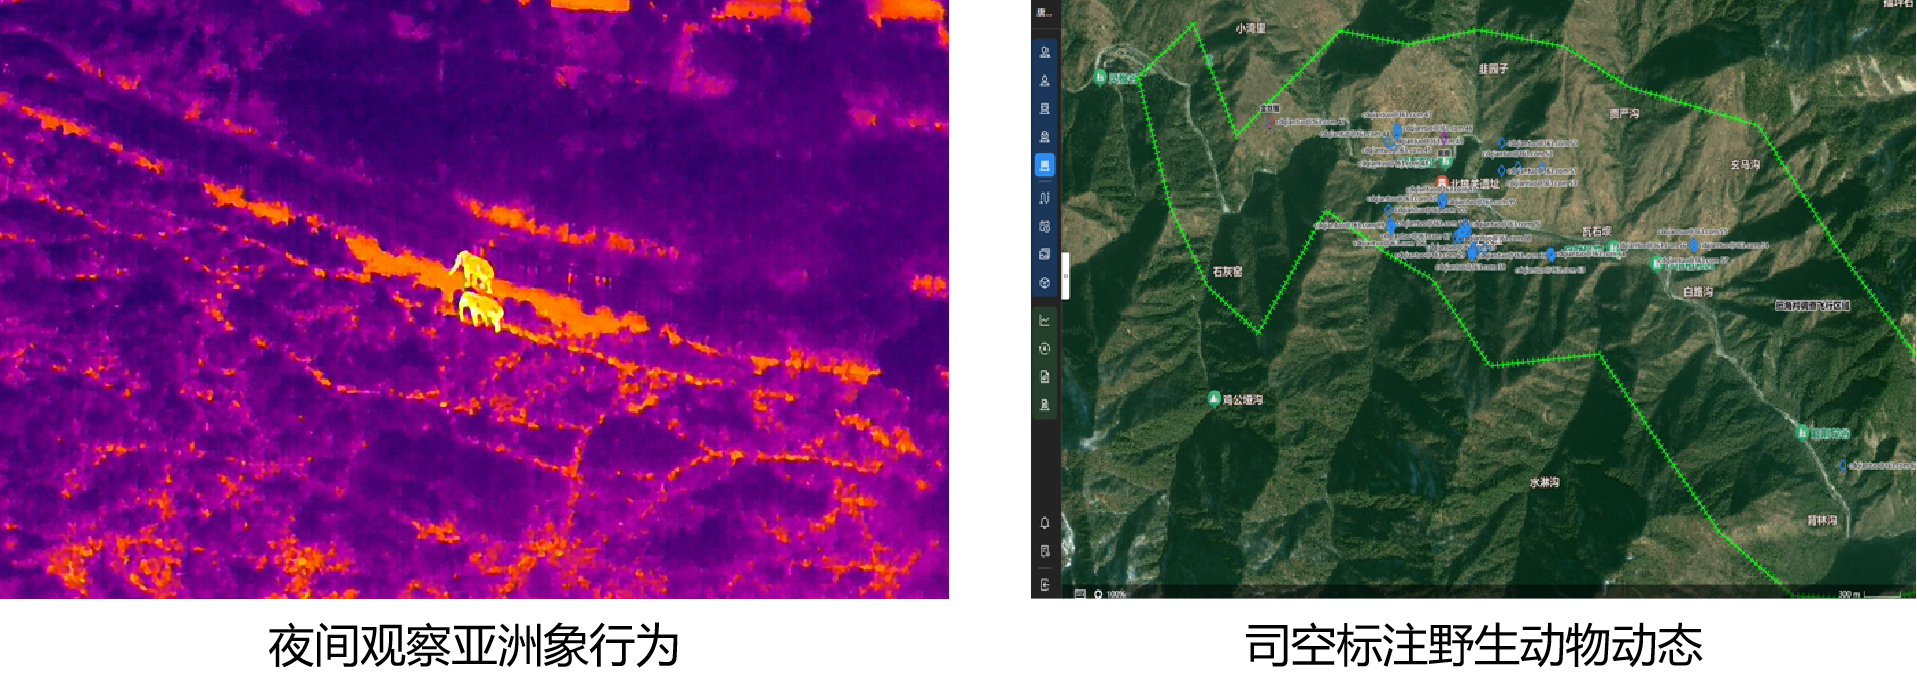Image resolution: width=1917 pixels, height=692 pixels.
Task: Click the circular refresh-style sidebar icon
Action: coord(1045,349)
